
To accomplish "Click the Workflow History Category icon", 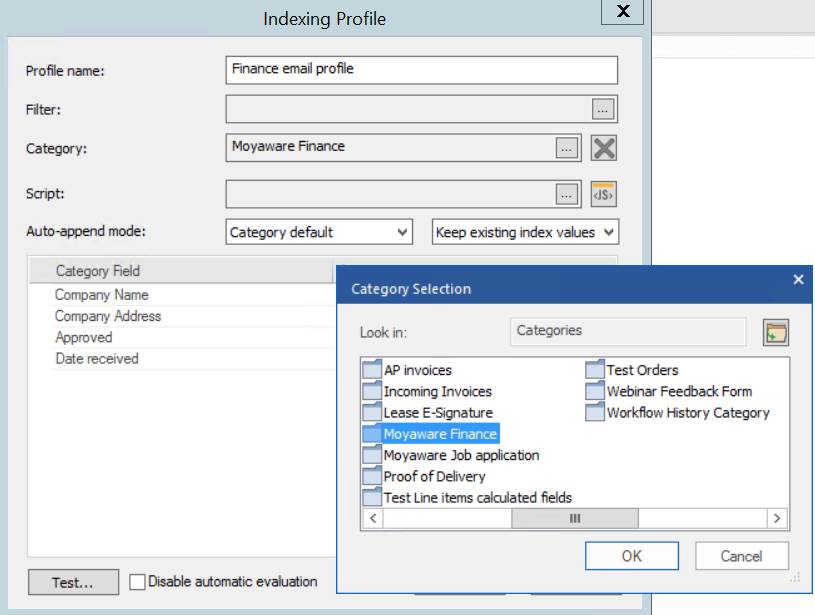I will [595, 412].
